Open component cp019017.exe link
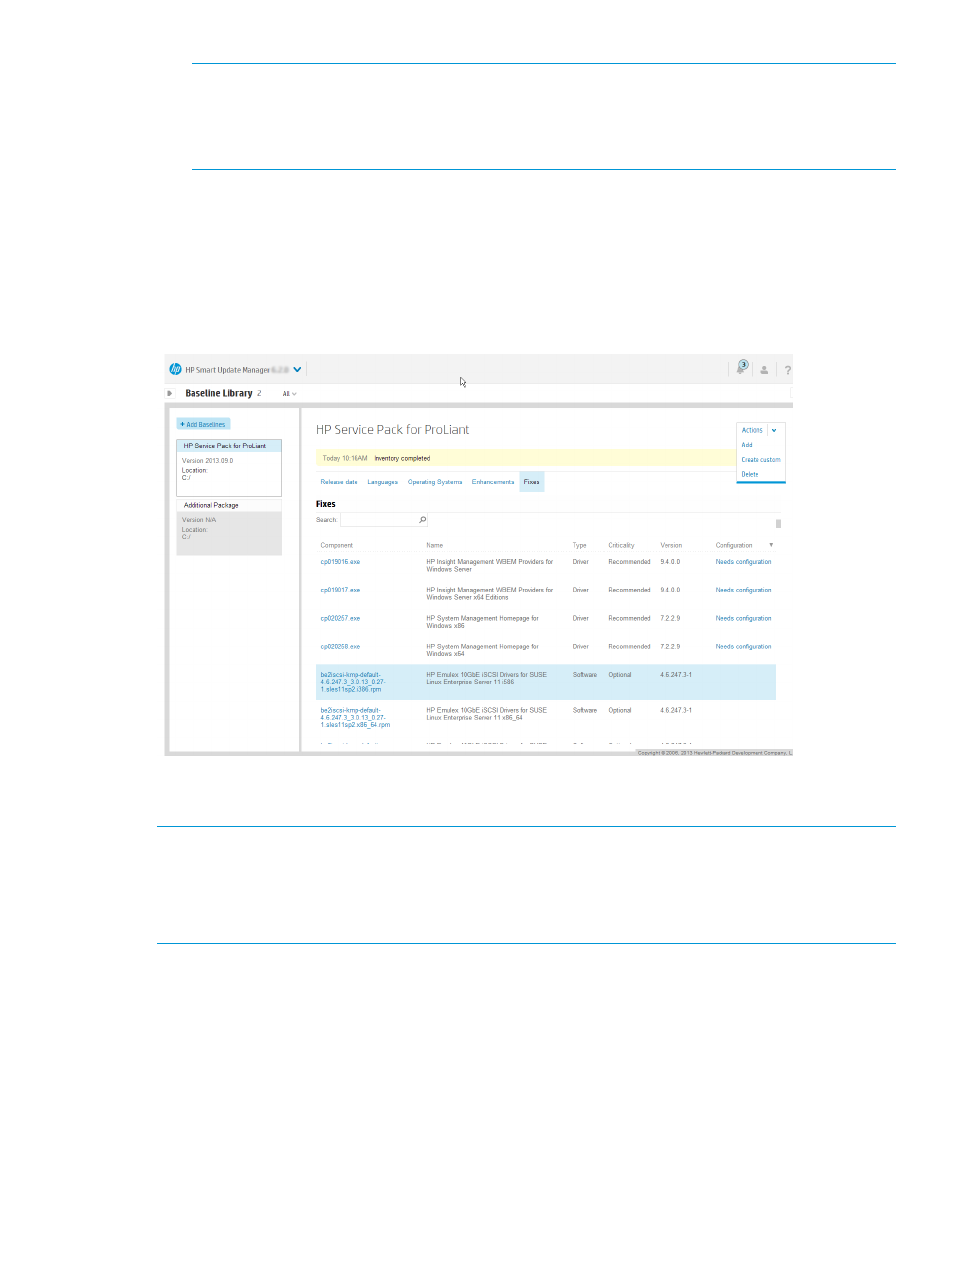 (x=340, y=590)
